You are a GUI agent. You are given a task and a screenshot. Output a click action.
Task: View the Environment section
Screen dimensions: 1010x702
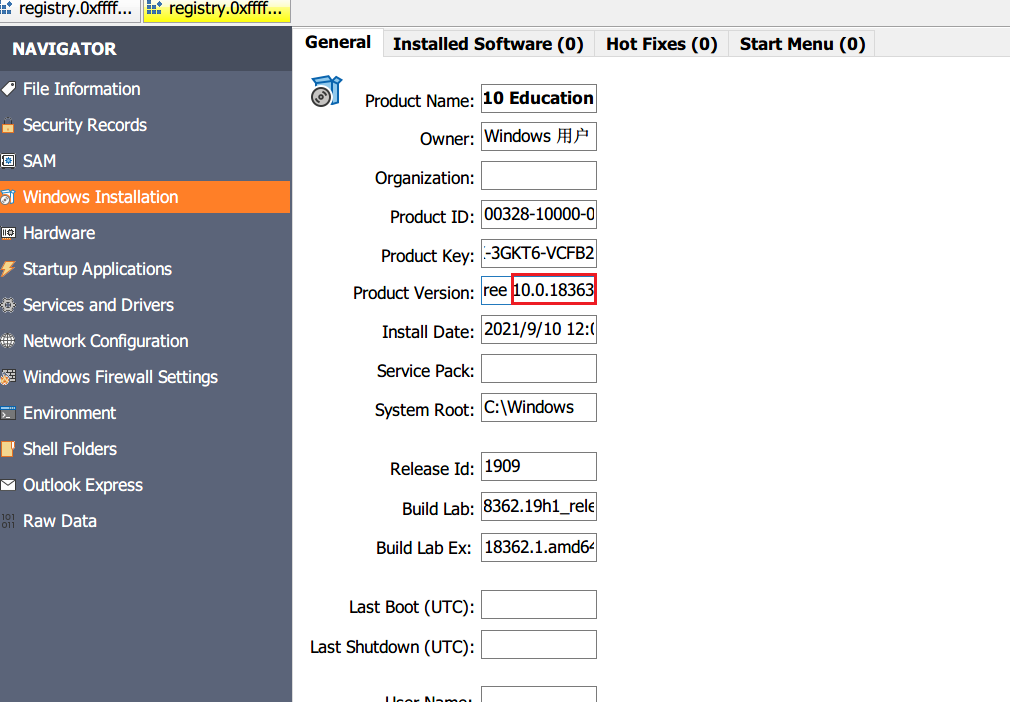146,413
